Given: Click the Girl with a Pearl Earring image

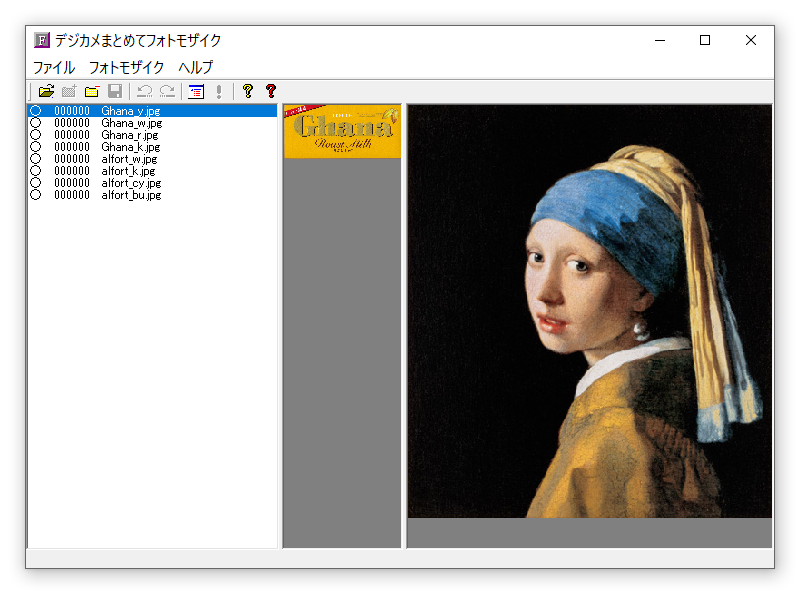Looking at the screenshot, I should tap(590, 311).
